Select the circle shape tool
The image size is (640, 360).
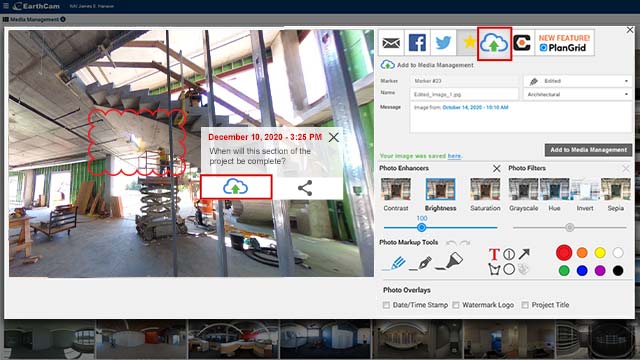click(509, 269)
